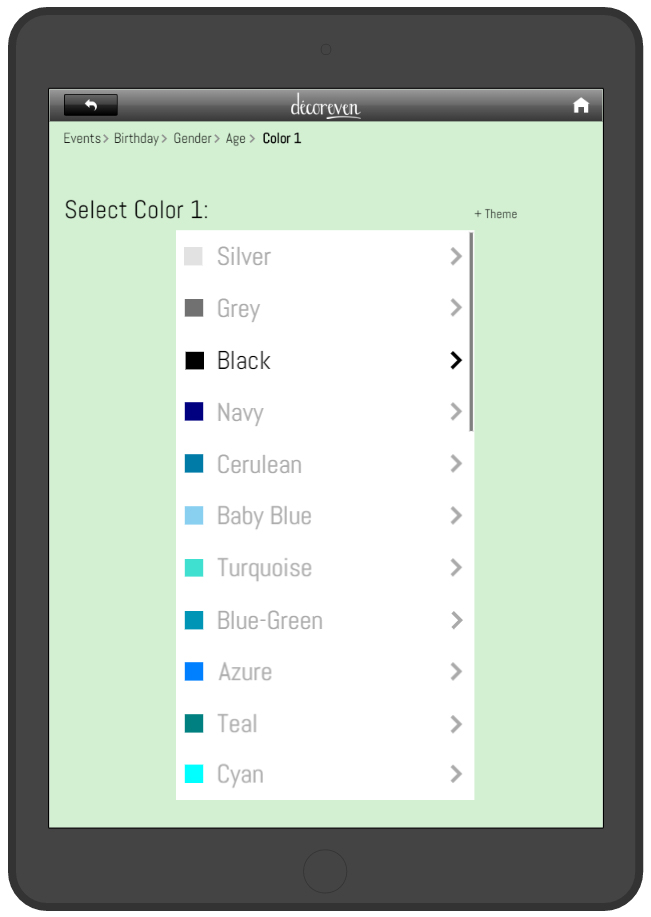Go back to Events in breadcrumb
The image size is (651, 917).
pos(82,139)
